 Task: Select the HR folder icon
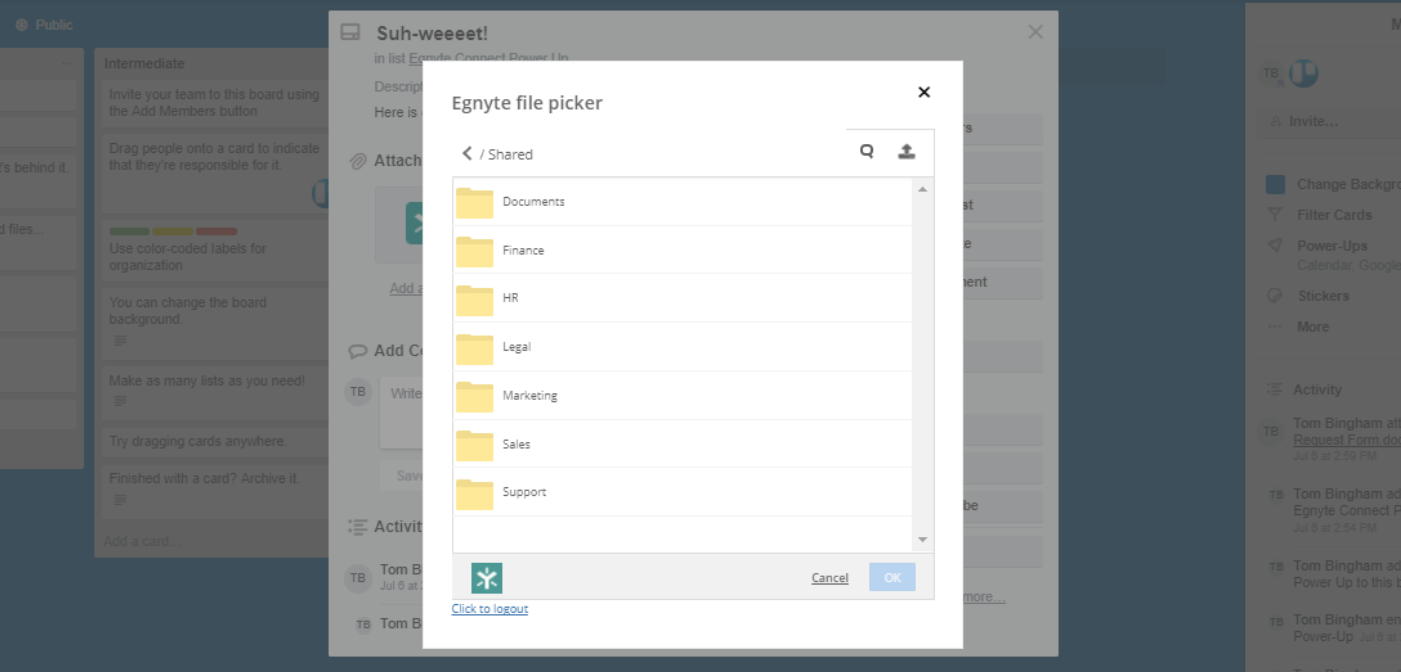475,299
